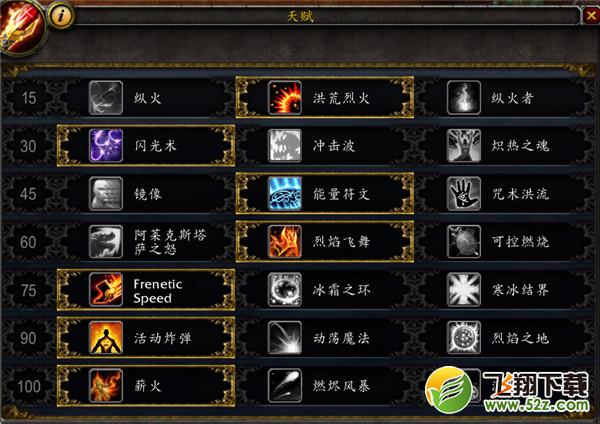Pick the 炽热之魂 talent icon
600x424 pixels.
(x=464, y=146)
